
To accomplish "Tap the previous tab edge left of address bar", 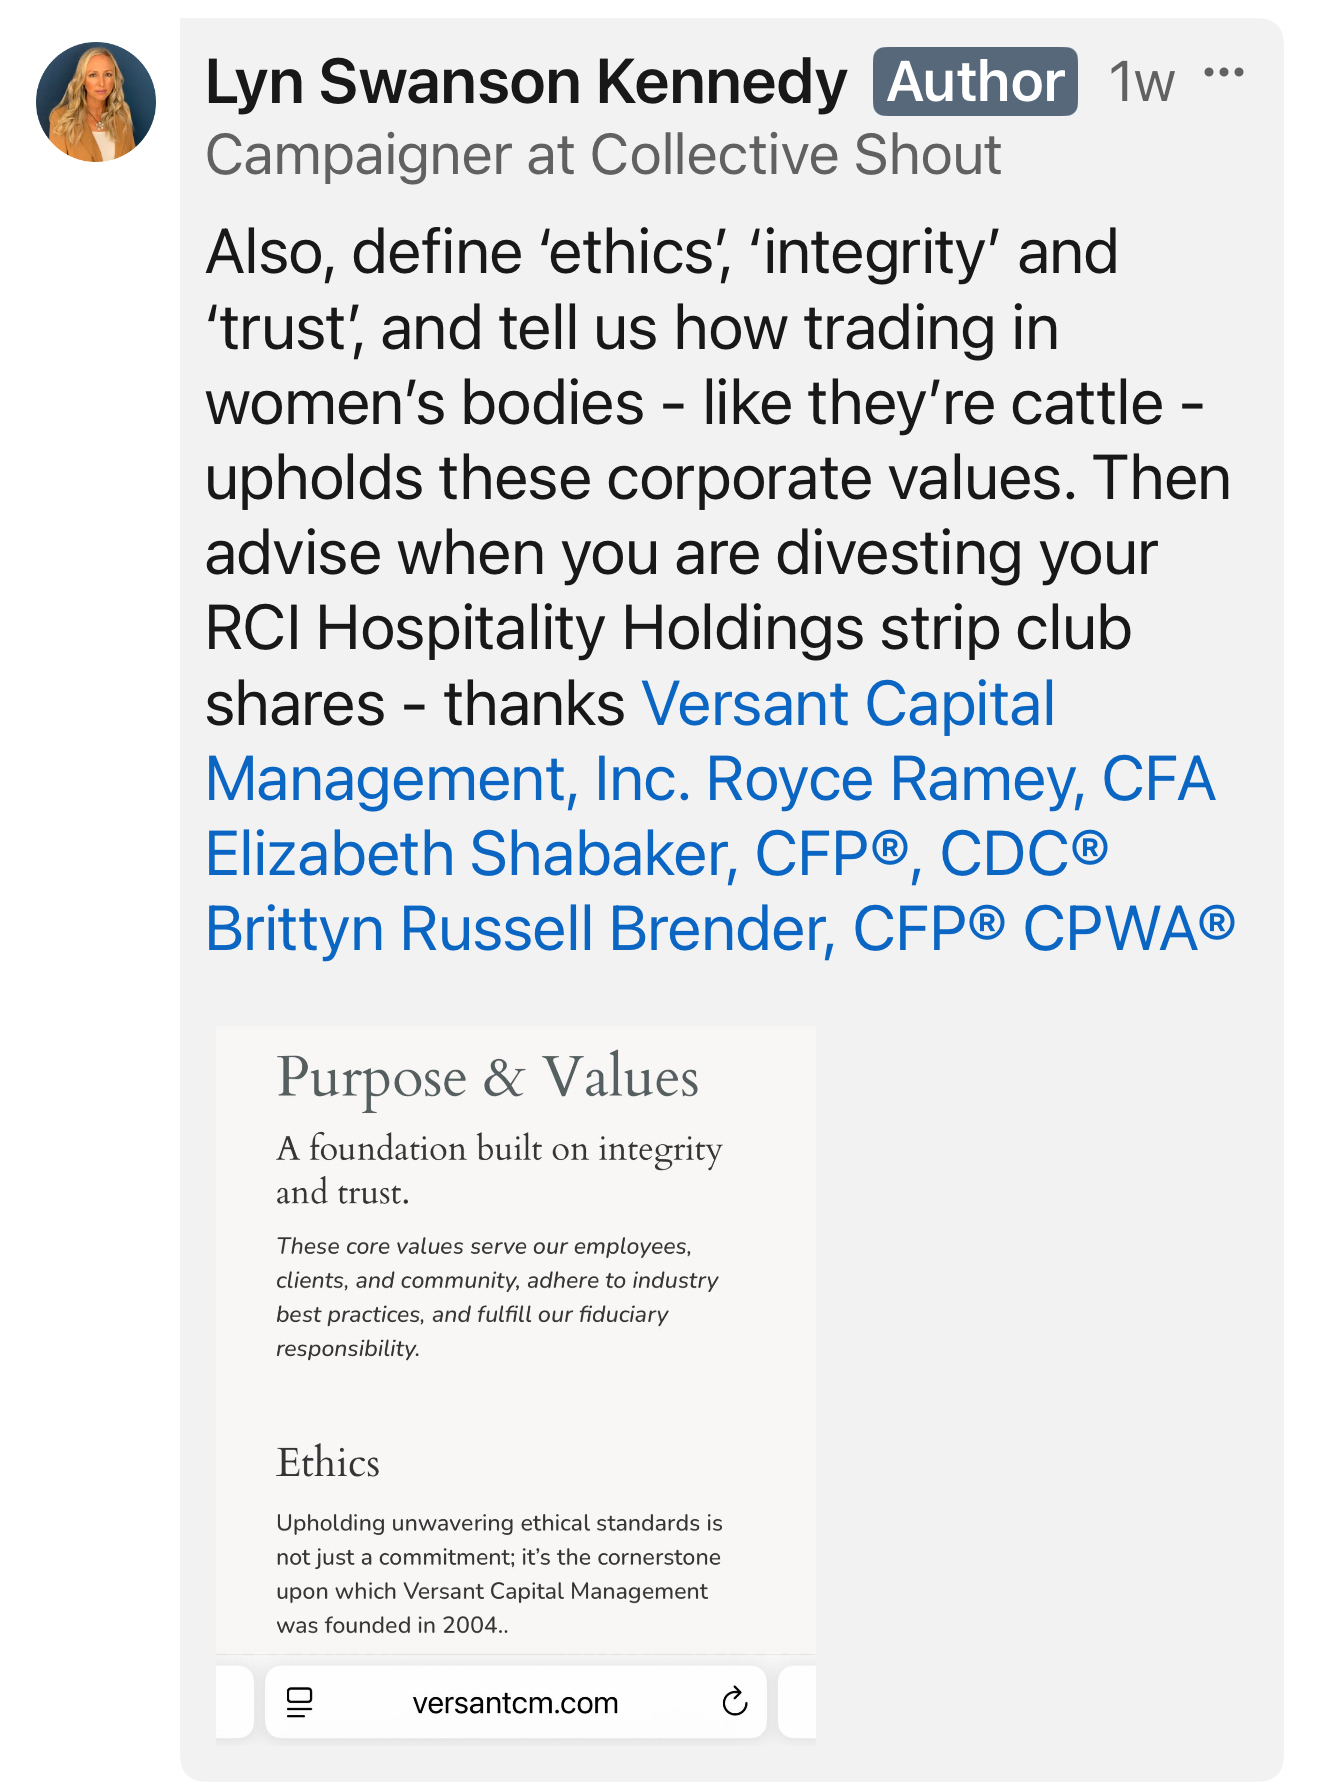I will [234, 1702].
